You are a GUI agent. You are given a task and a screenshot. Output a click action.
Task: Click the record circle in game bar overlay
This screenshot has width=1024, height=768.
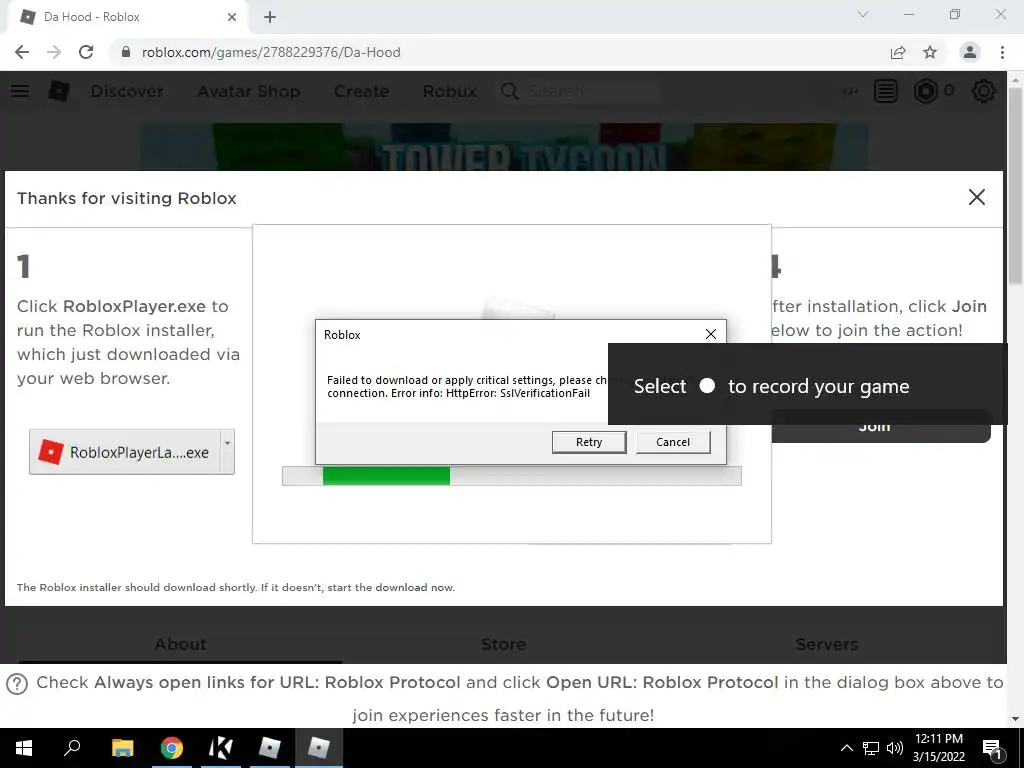pos(707,385)
